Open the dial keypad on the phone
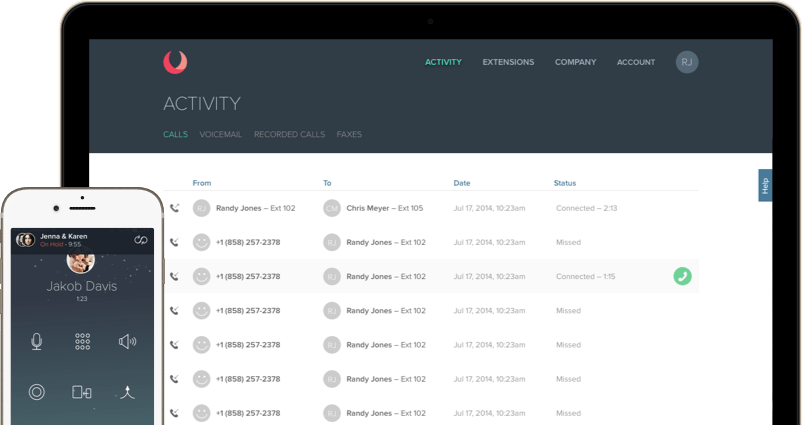The image size is (802, 425). [82, 342]
